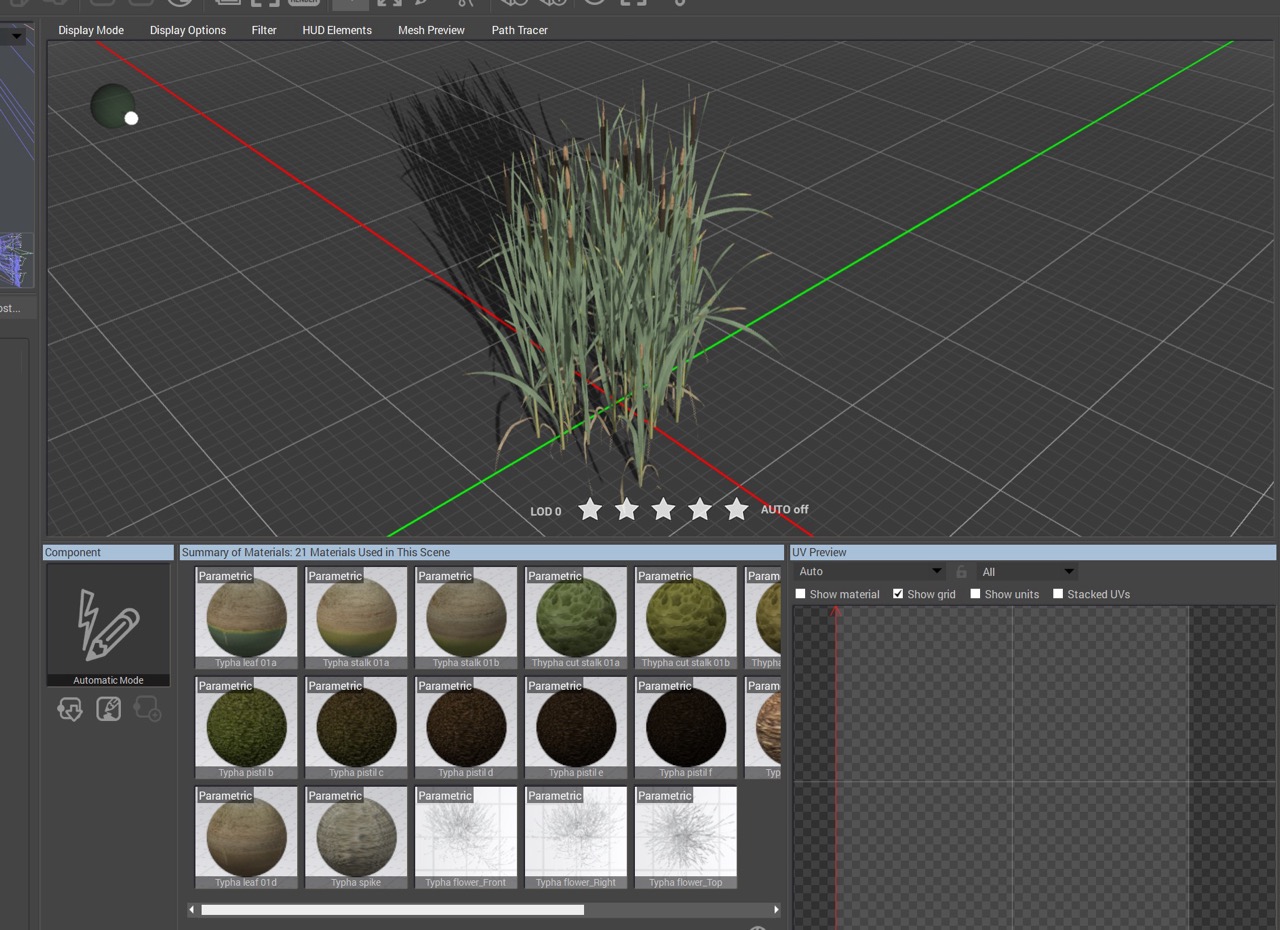
Task: Enable the Stacked UVs checkbox
Action: coord(1058,594)
